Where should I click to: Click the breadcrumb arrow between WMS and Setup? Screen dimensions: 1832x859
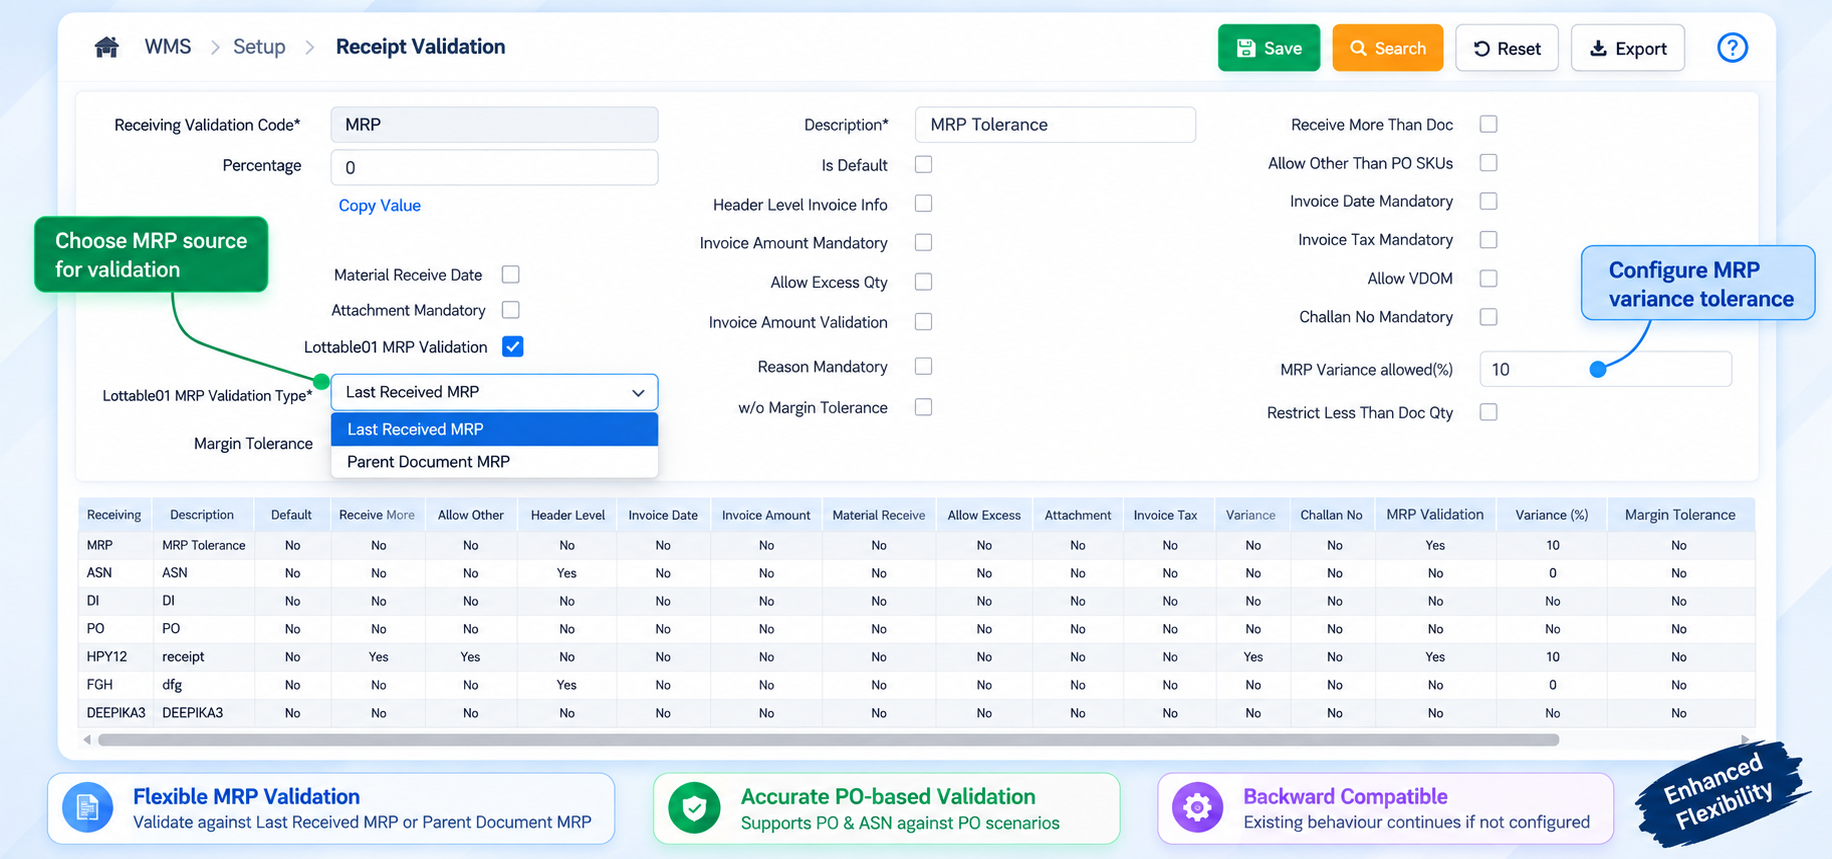click(x=214, y=48)
